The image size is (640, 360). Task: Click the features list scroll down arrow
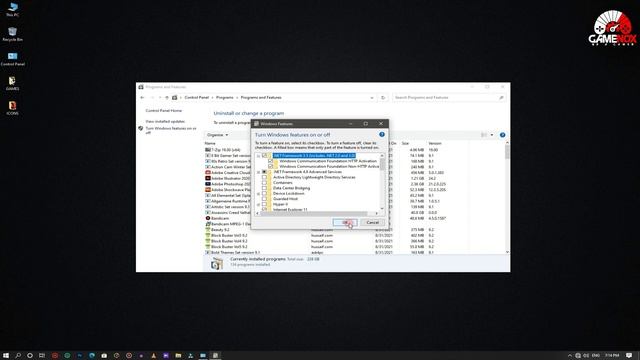click(382, 208)
